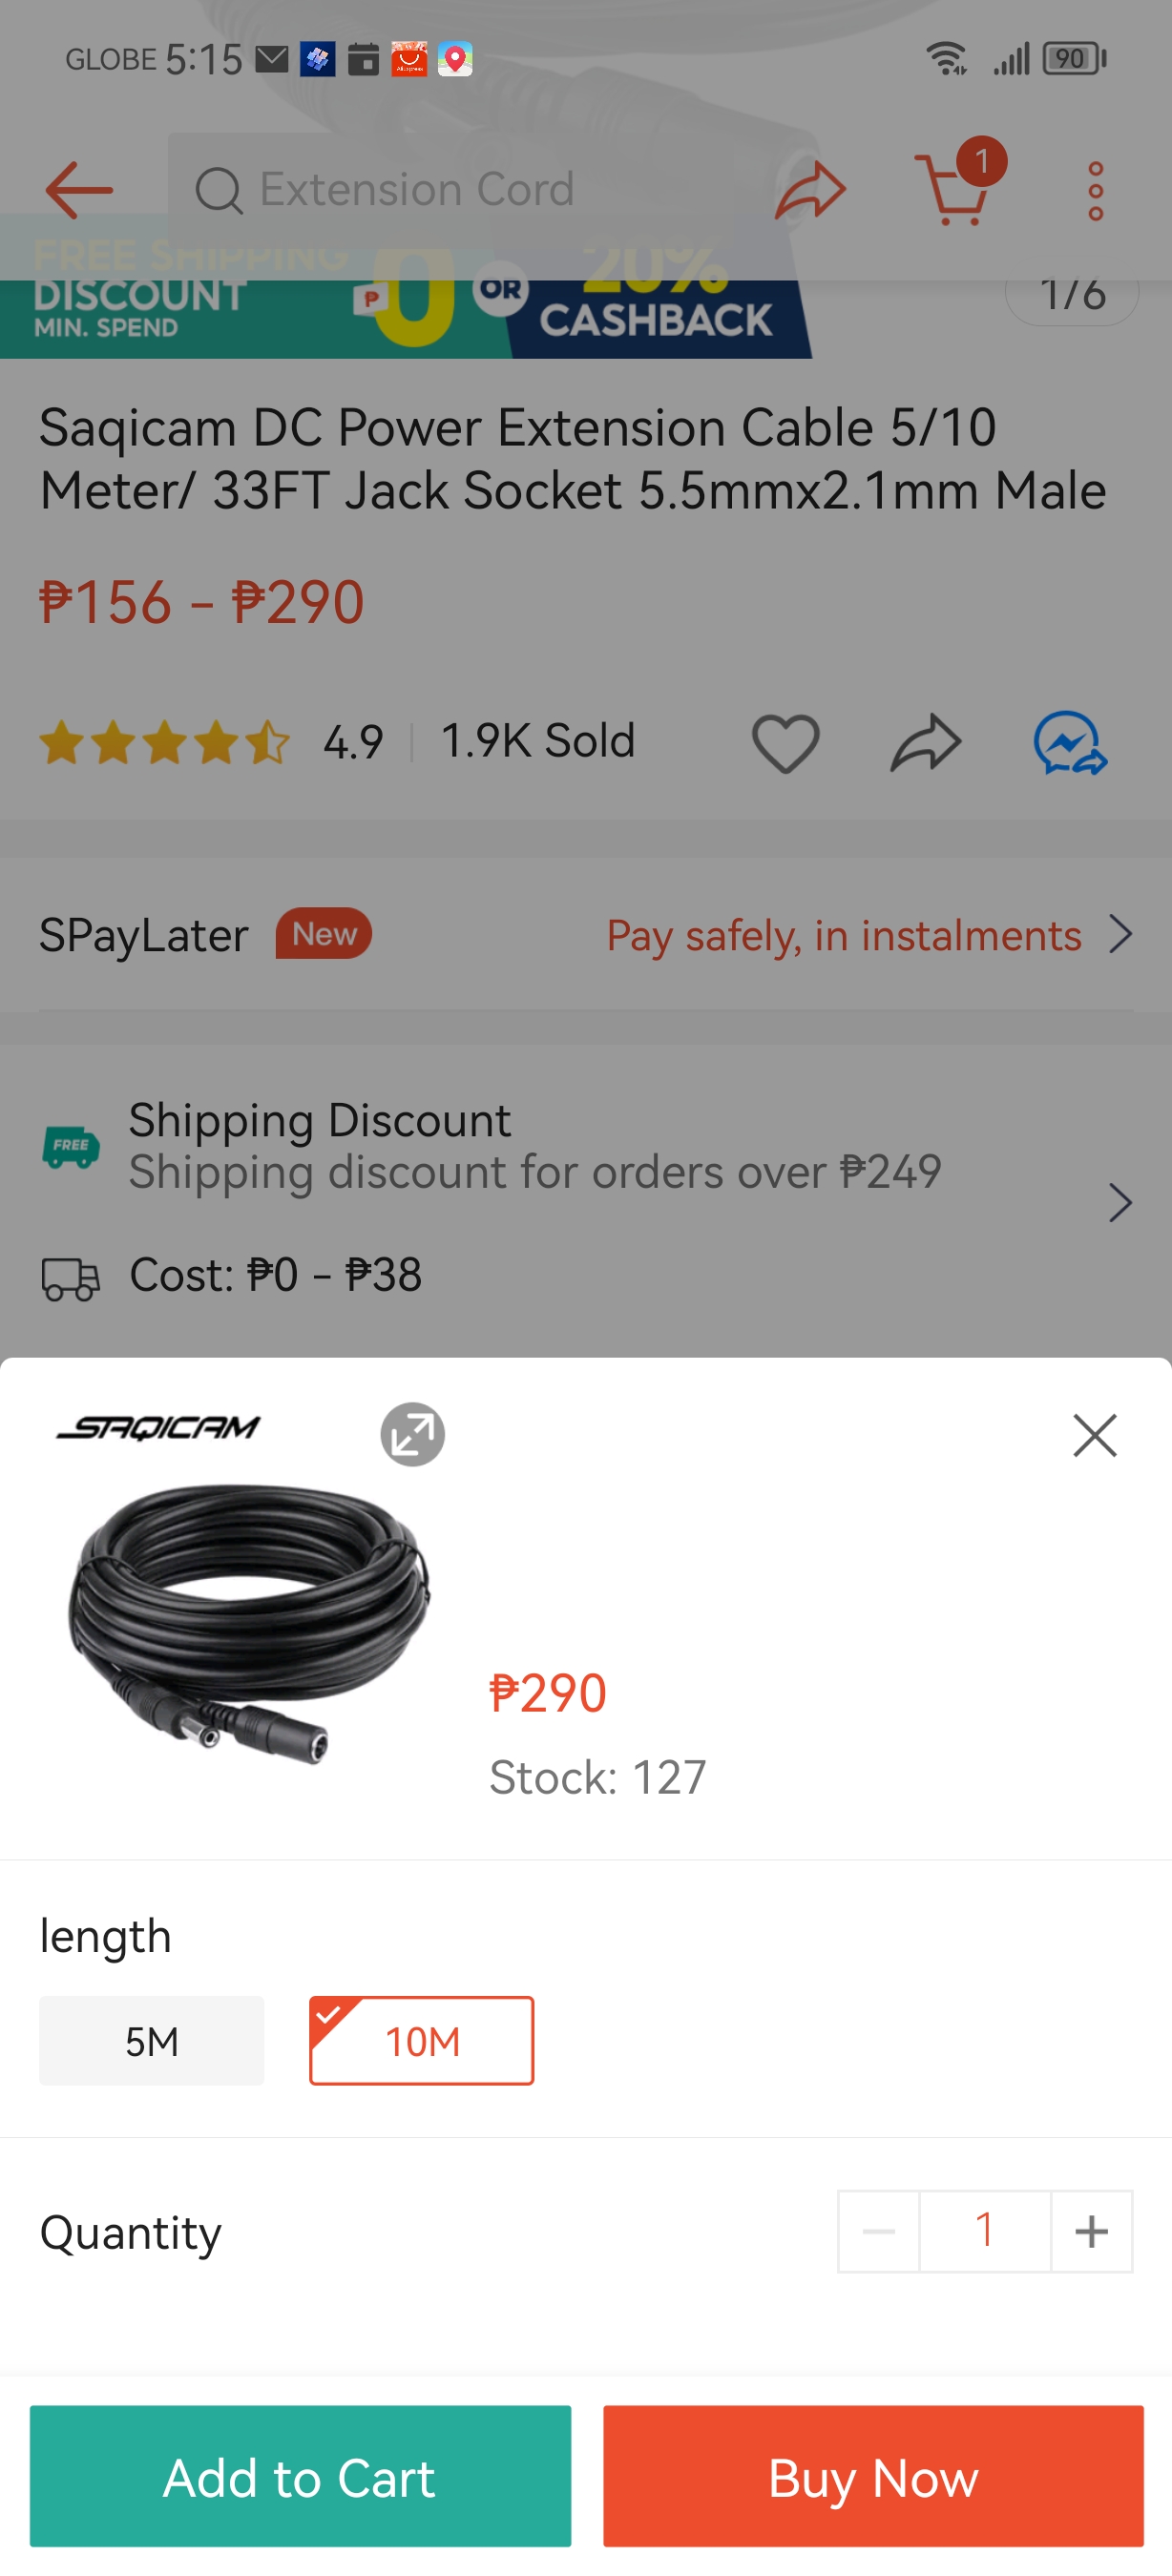The height and width of the screenshot is (2576, 1172).
Task: Decrease quantity with minus button
Action: [878, 2231]
